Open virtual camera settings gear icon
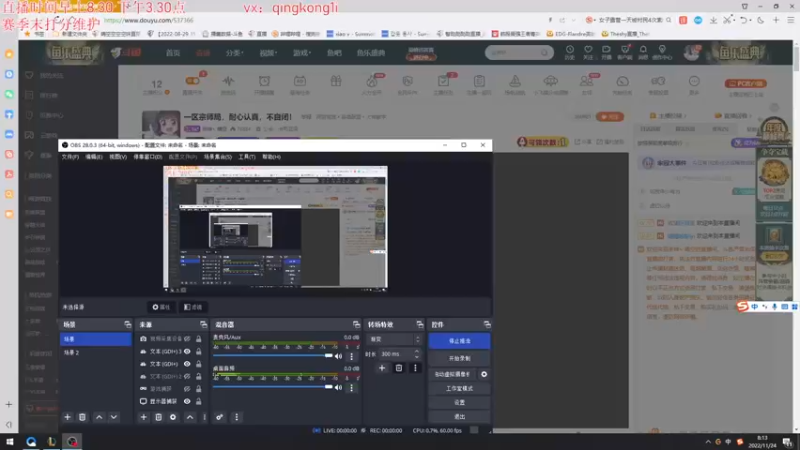Viewport: 800px width, 450px height. [484, 374]
